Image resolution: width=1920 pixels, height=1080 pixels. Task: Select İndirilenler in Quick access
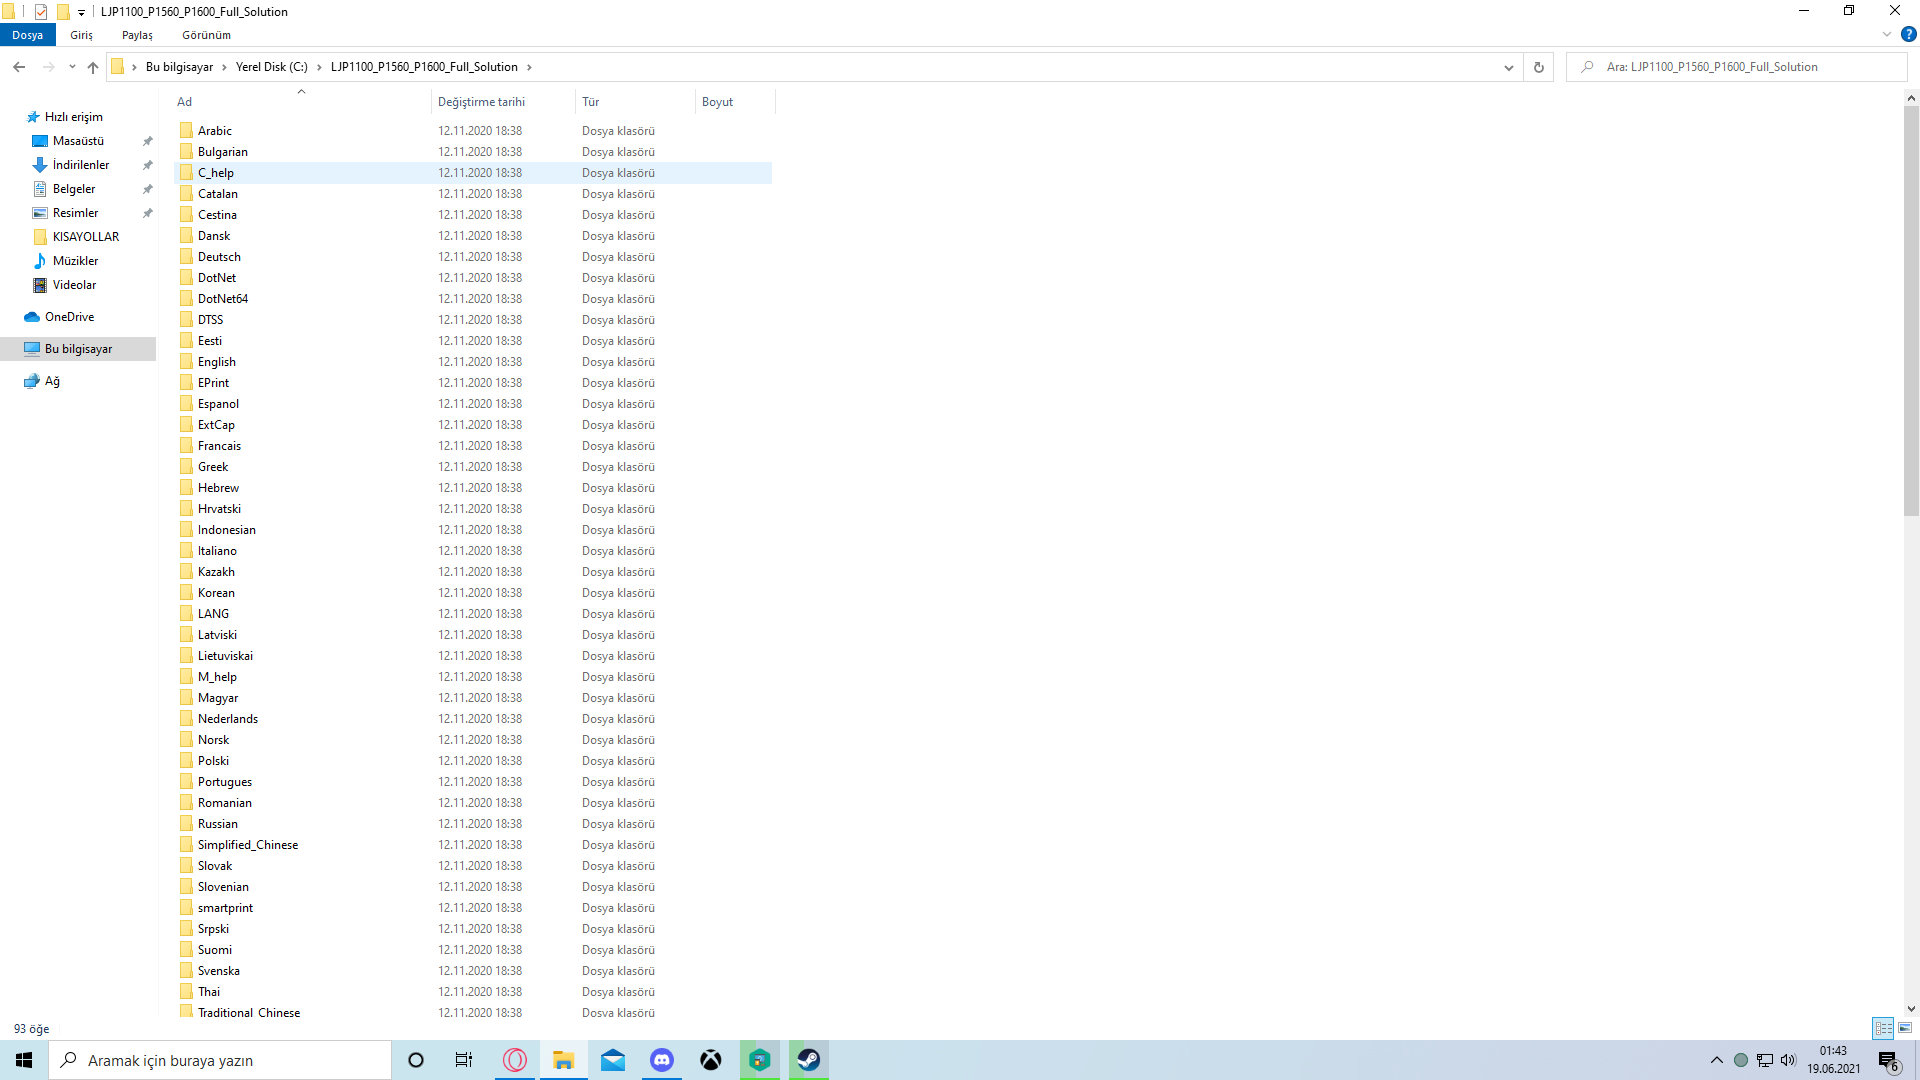click(81, 165)
